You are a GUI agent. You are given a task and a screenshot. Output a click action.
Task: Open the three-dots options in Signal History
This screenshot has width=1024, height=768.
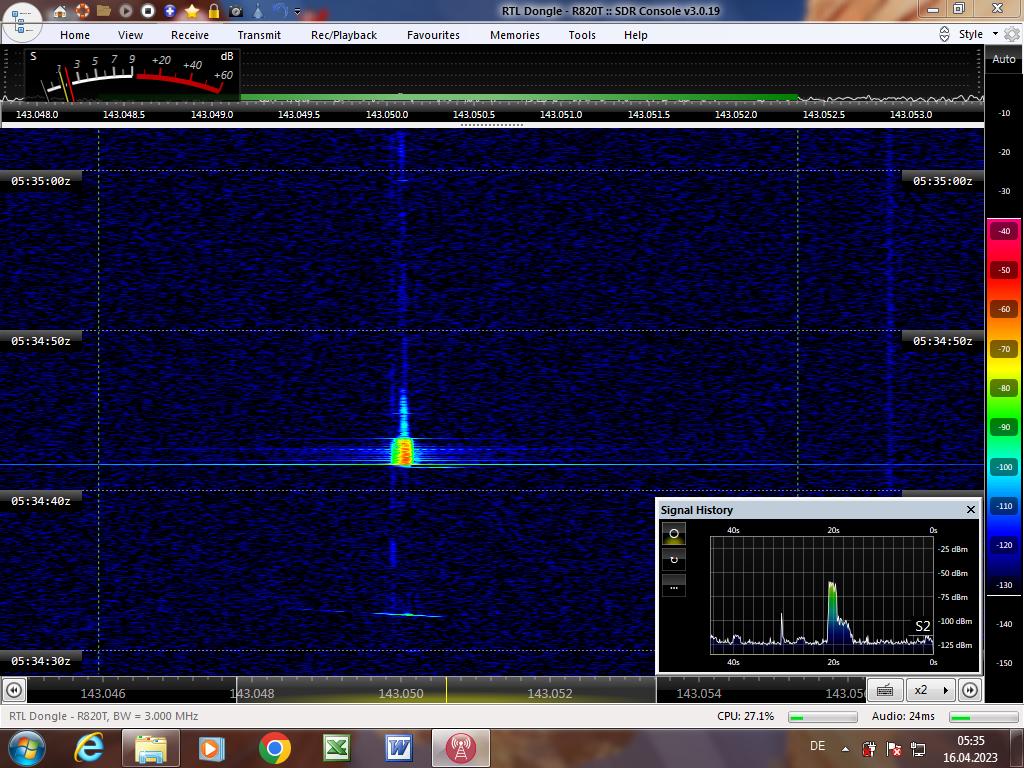[x=674, y=586]
